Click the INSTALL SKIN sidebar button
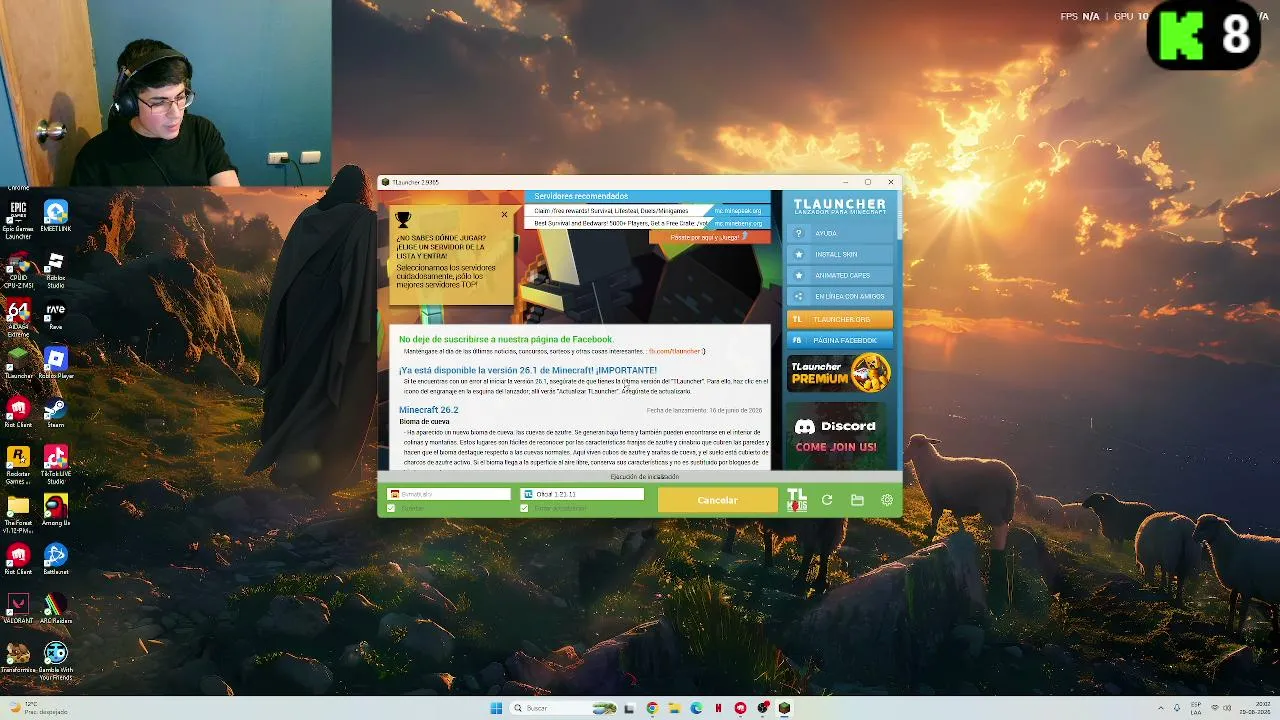1280x720 pixels. click(840, 254)
